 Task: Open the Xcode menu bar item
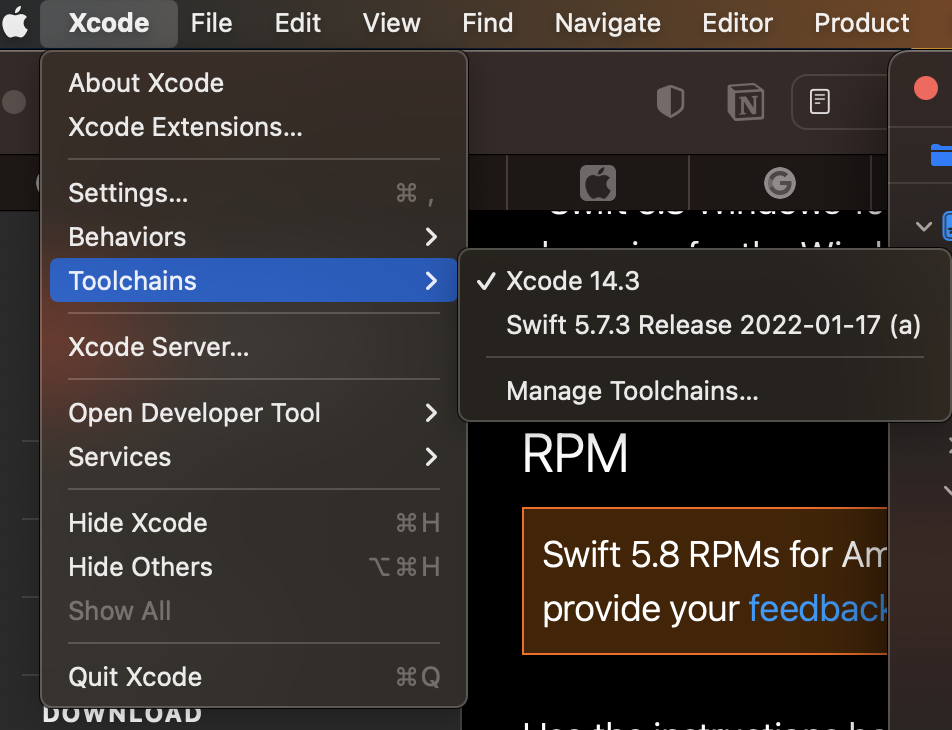pos(109,23)
